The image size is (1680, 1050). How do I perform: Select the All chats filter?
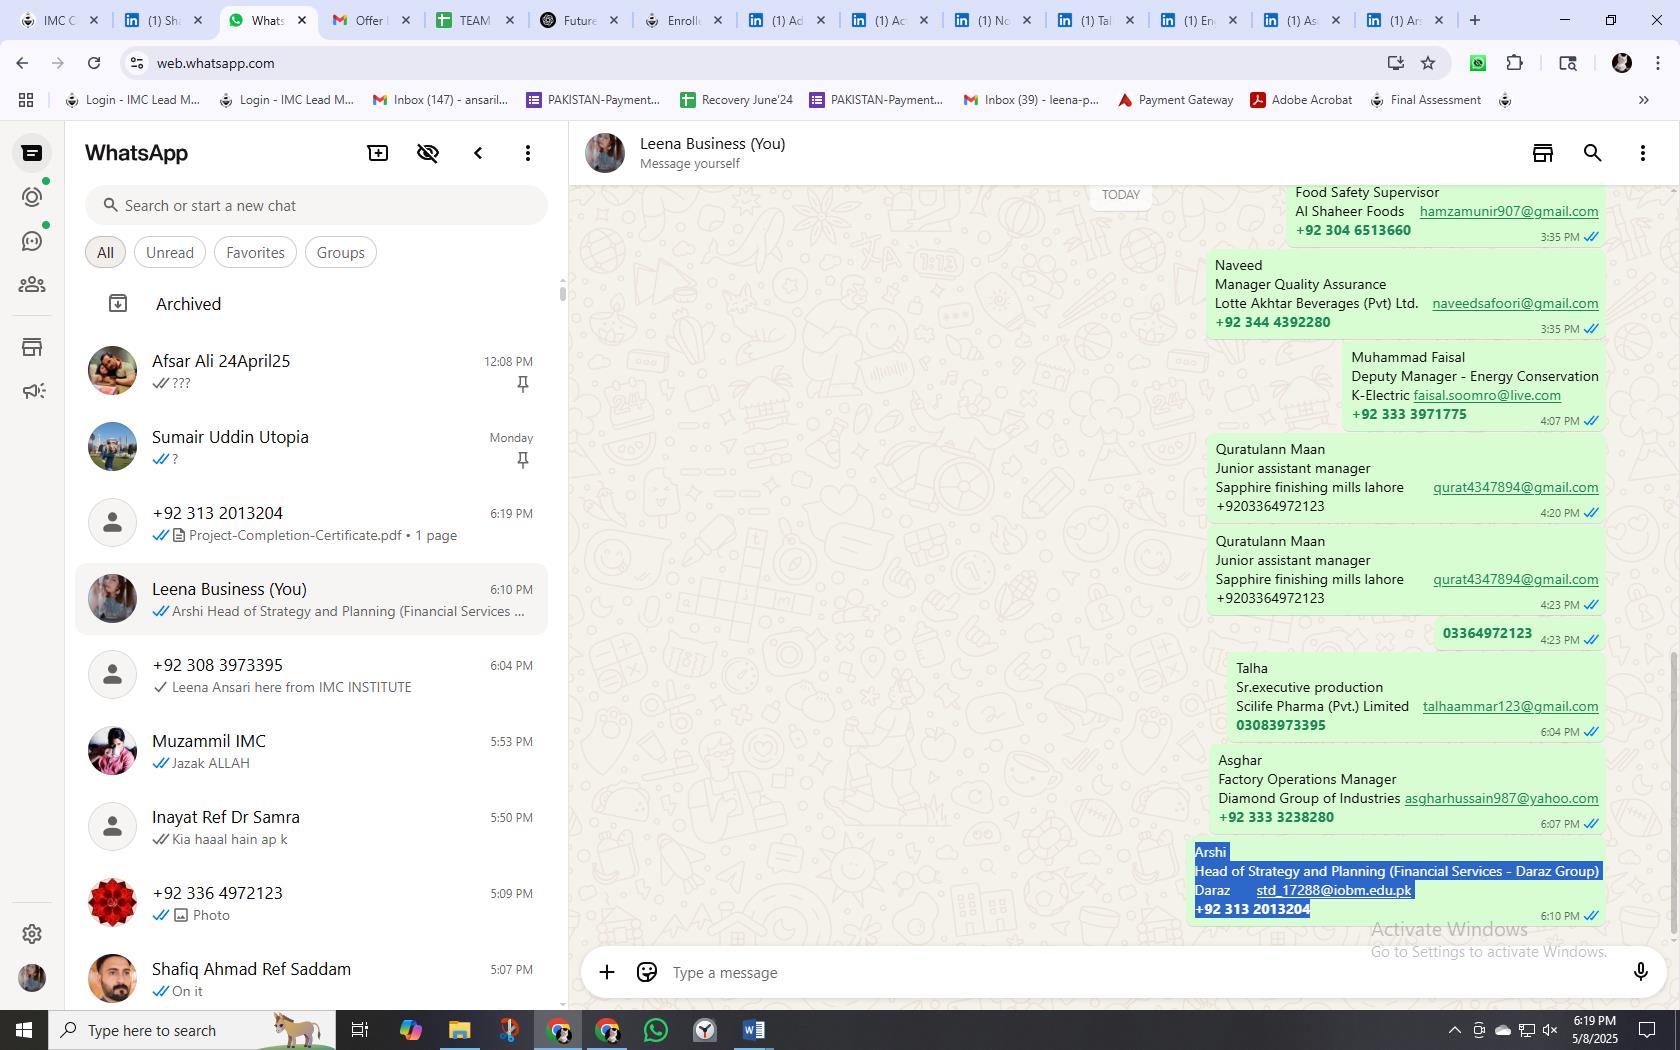(105, 253)
